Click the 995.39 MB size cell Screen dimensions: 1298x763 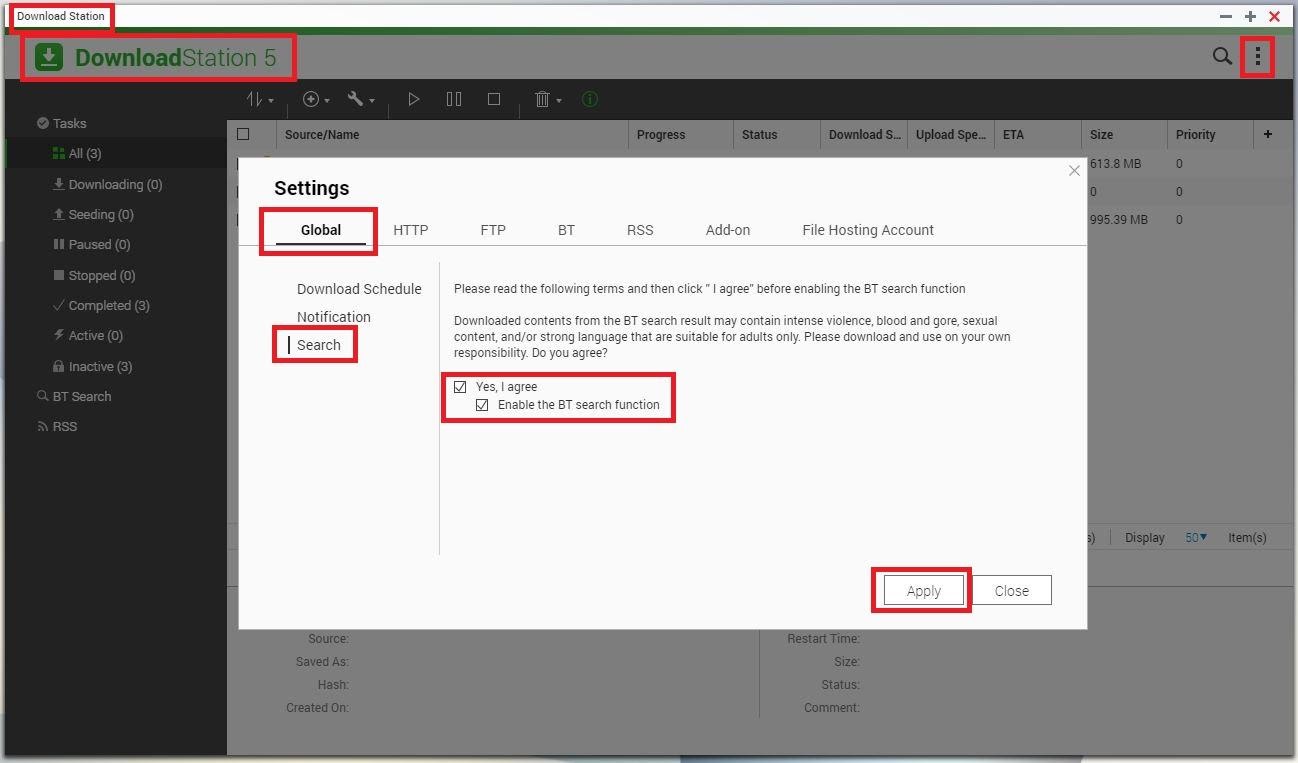click(1118, 219)
